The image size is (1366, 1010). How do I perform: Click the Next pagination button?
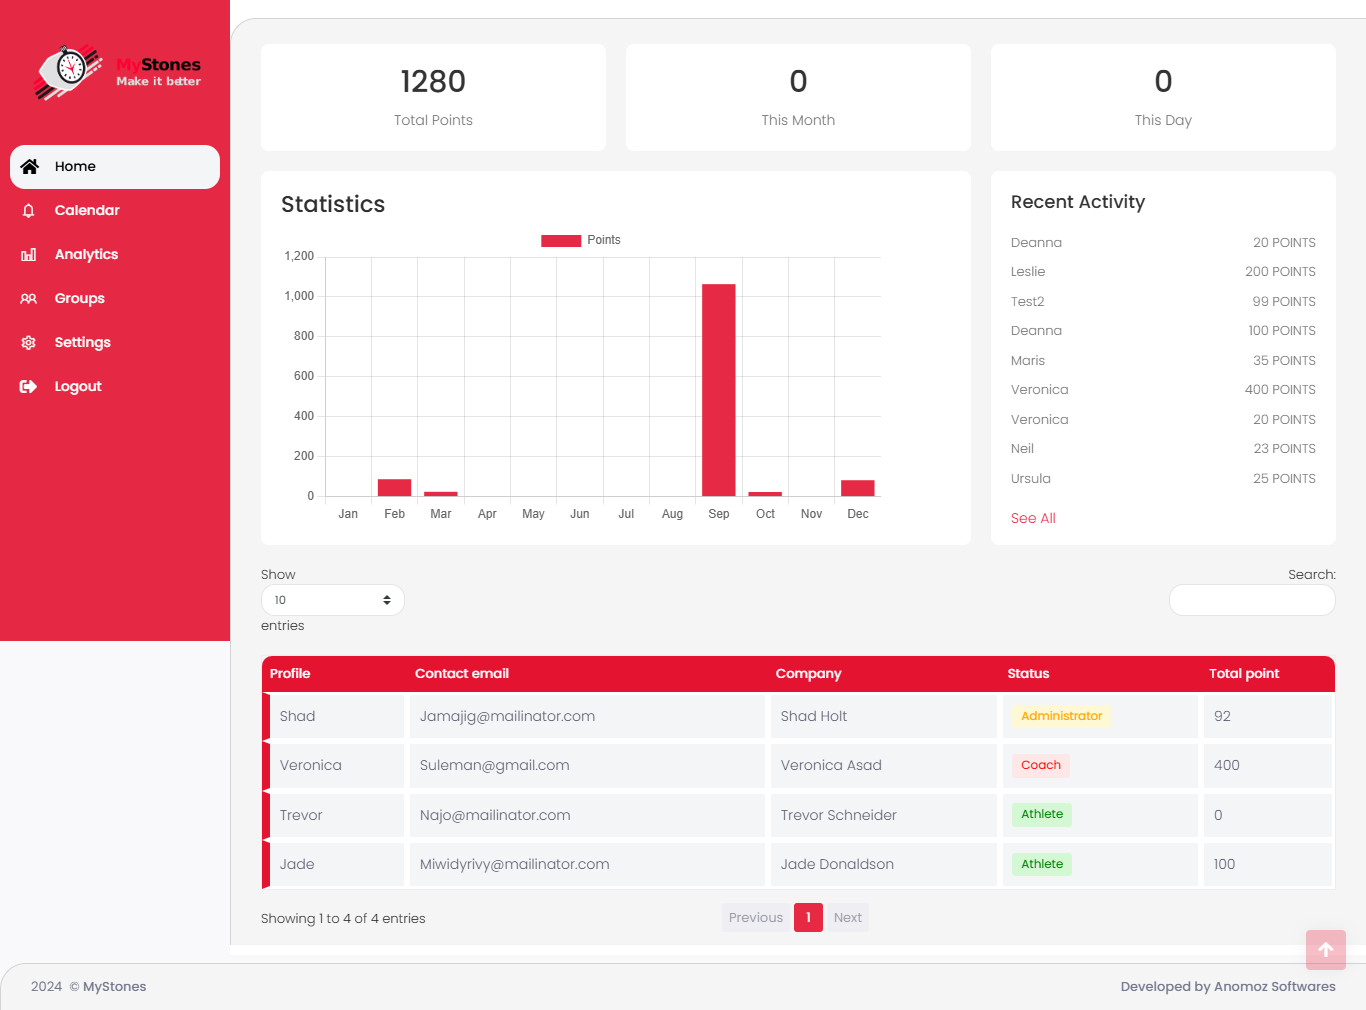pyautogui.click(x=847, y=918)
